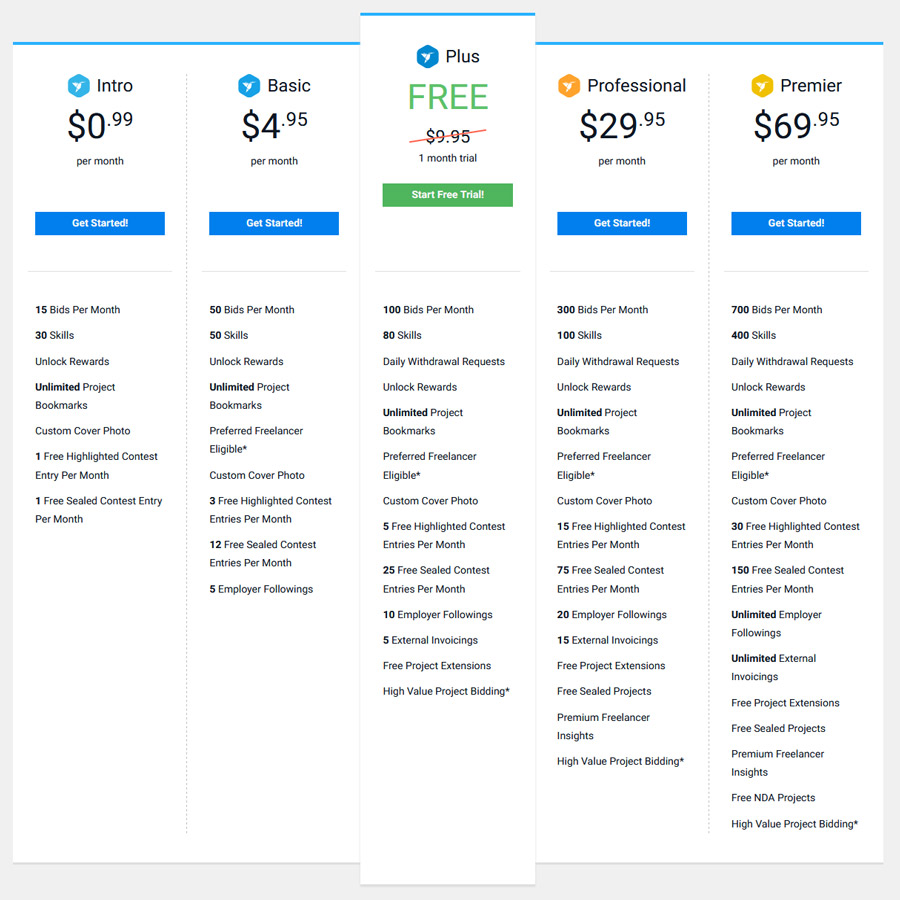The image size is (900, 900).
Task: Click the Premier plan gold icon
Action: tap(762, 86)
